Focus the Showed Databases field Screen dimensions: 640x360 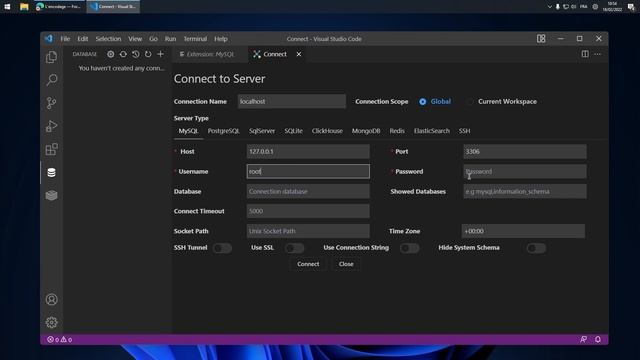pyautogui.click(x=525, y=191)
